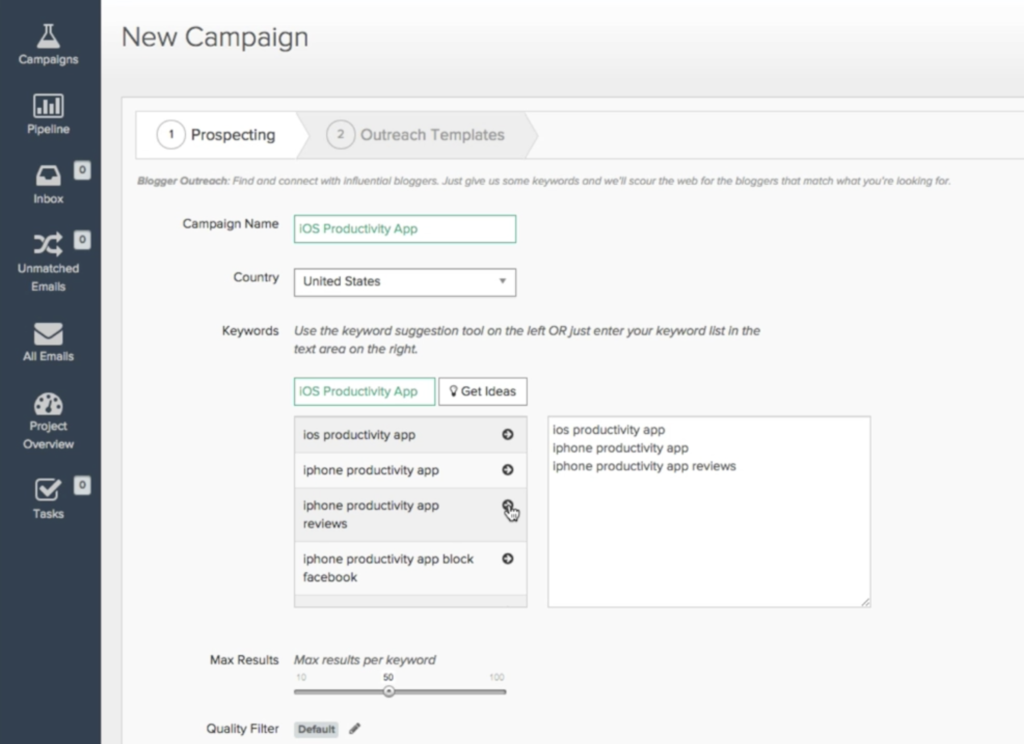Click the Get Ideas button
Image resolution: width=1024 pixels, height=744 pixels.
(482, 392)
